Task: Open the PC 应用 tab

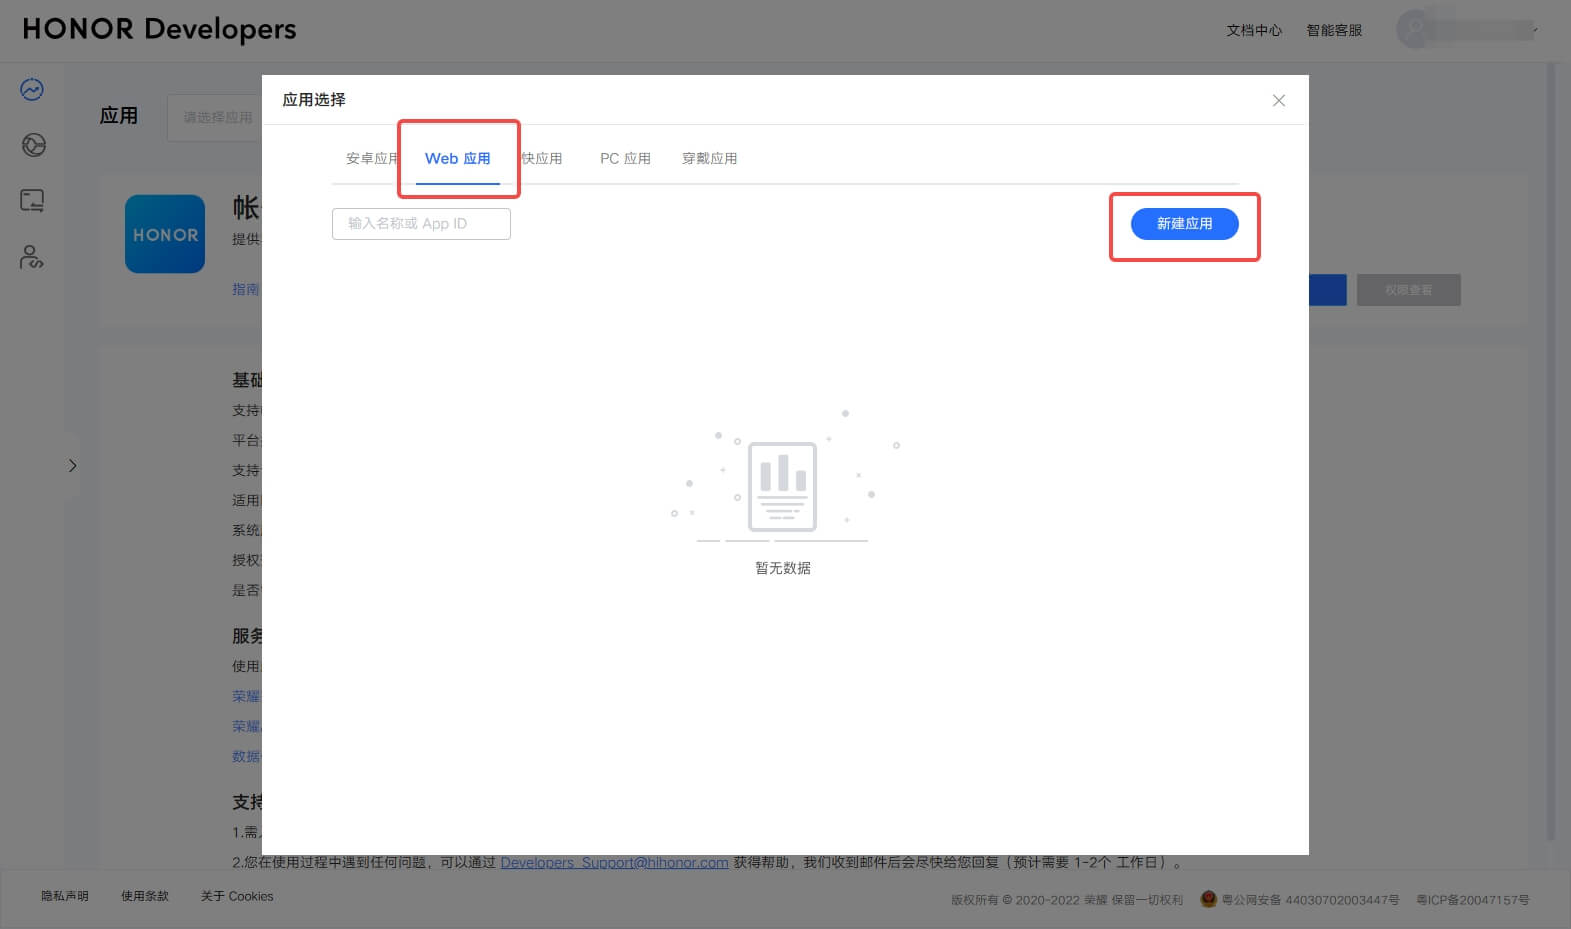Action: (625, 159)
